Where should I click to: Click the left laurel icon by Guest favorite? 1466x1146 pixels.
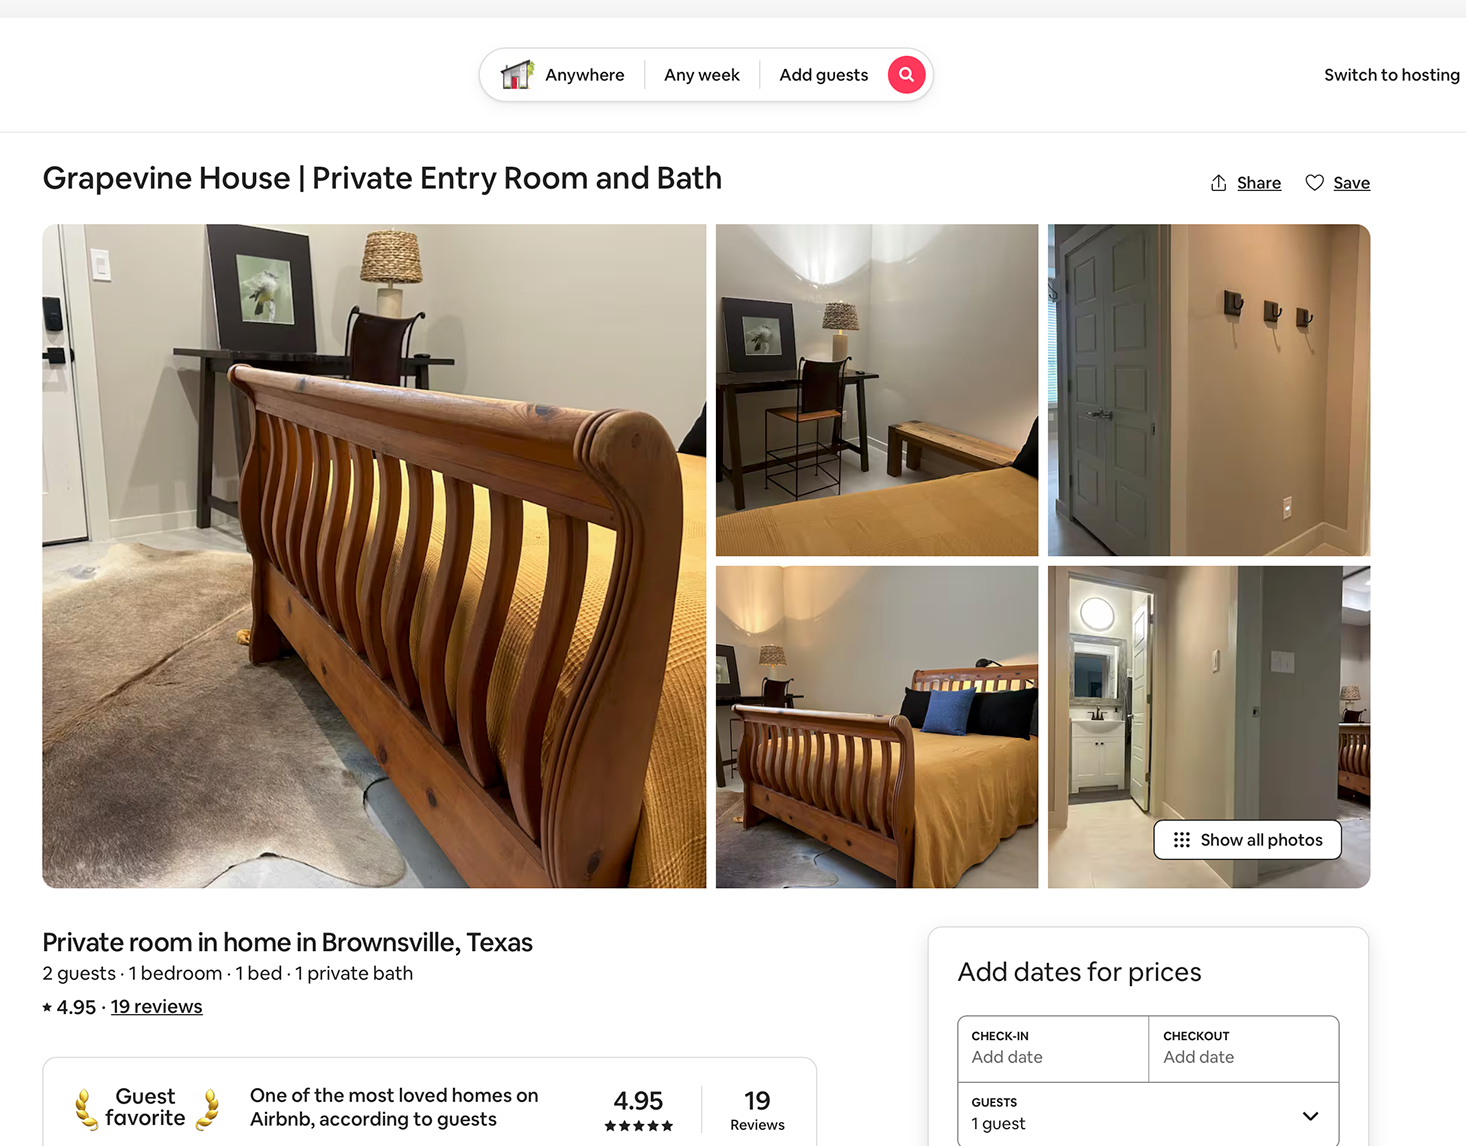[x=86, y=1109]
